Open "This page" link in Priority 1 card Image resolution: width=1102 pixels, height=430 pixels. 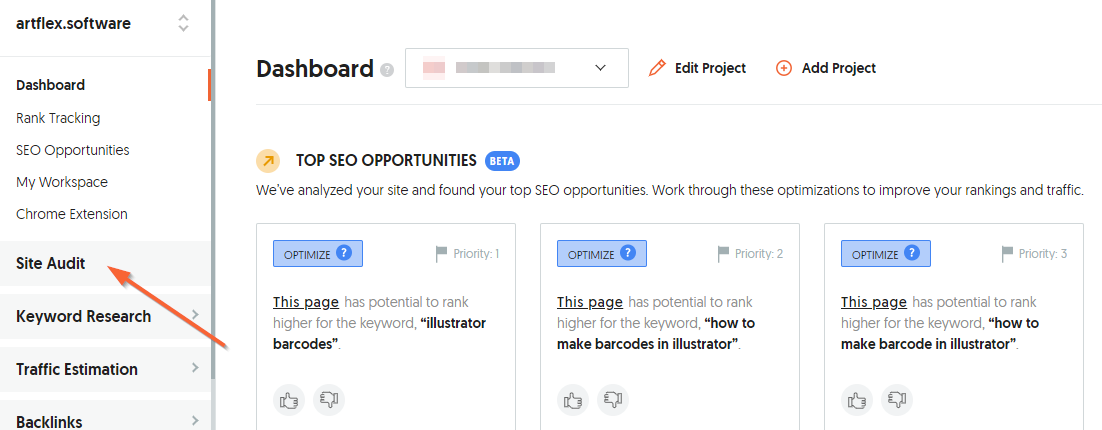306,302
